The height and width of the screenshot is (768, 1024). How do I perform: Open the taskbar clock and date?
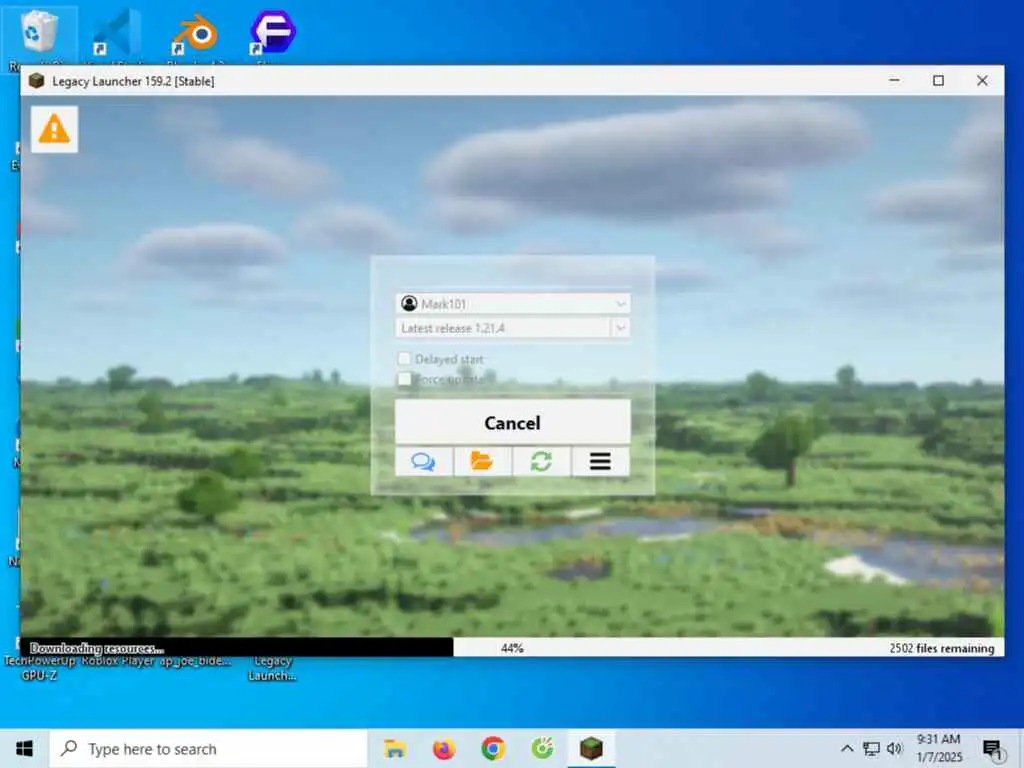tap(939, 748)
